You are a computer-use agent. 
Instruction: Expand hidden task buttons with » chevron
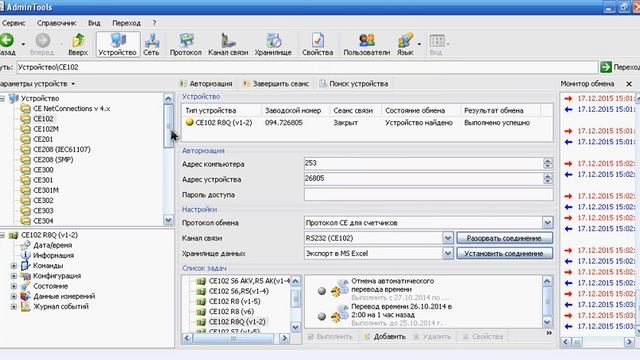(549, 333)
